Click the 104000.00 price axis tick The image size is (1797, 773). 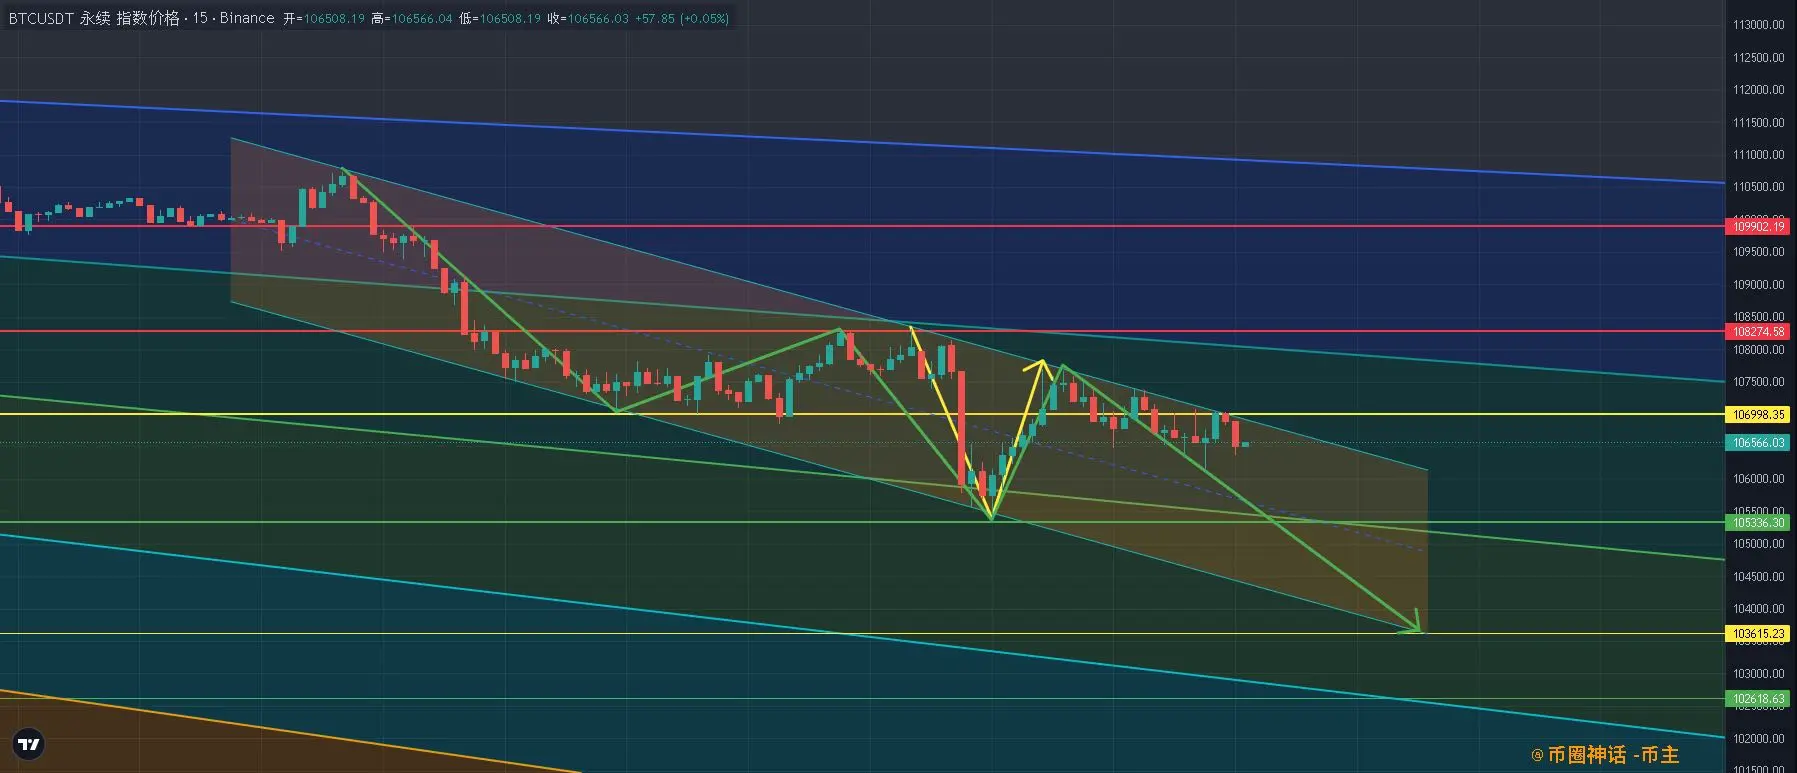pos(1759,608)
